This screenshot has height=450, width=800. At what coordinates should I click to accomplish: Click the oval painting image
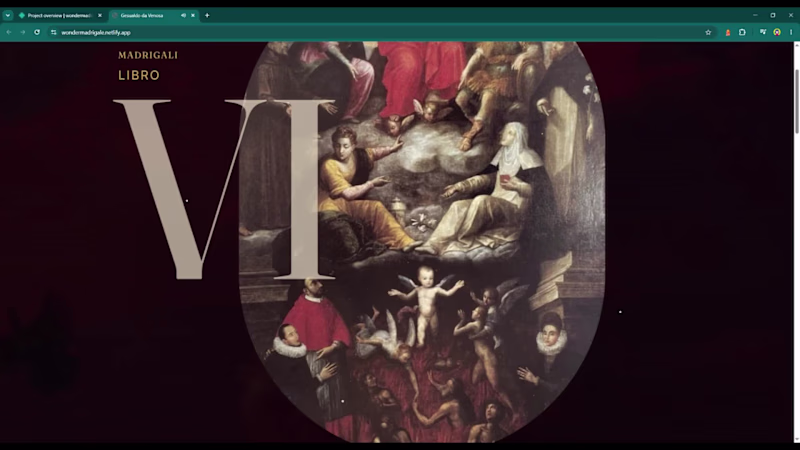[422, 242]
